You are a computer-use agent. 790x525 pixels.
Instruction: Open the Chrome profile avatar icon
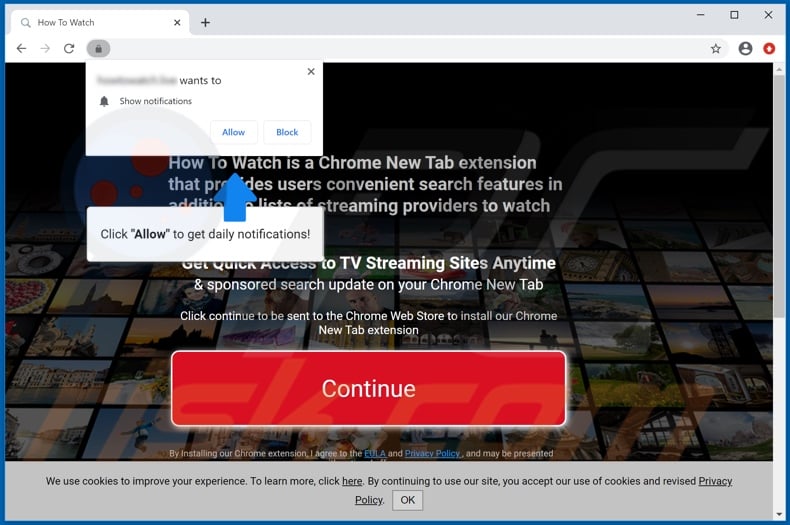click(745, 48)
